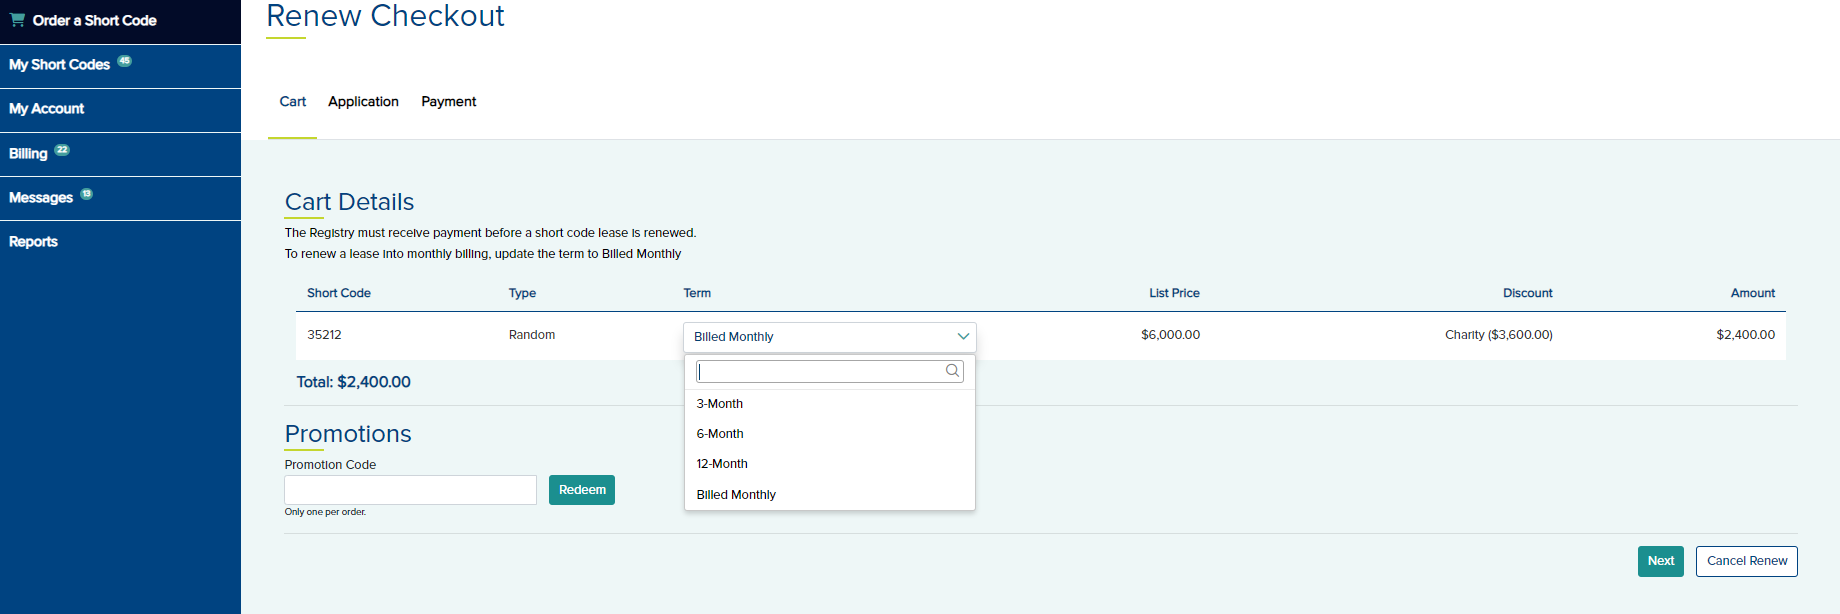The height and width of the screenshot is (614, 1840).
Task: Select Billed Monthly in the options list
Action: click(x=736, y=495)
